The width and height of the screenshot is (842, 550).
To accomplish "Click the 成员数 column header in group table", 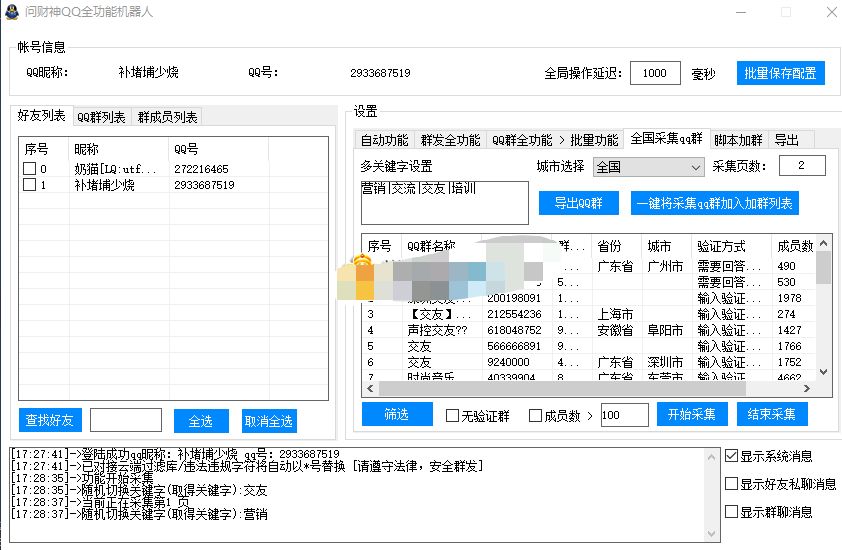I will (795, 246).
